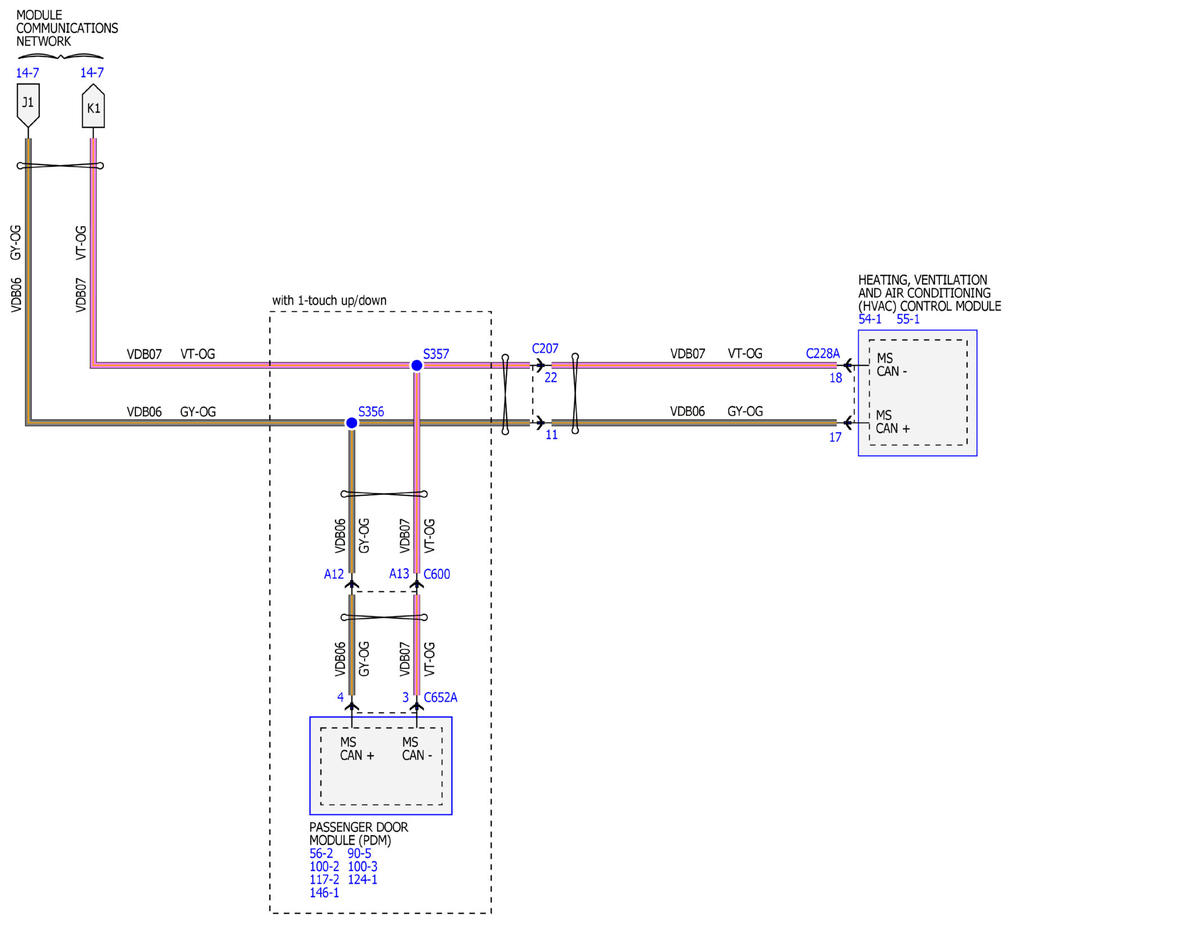Jump to page reference 56-2
Viewport: 1200px width, 927px height.
coord(321,854)
